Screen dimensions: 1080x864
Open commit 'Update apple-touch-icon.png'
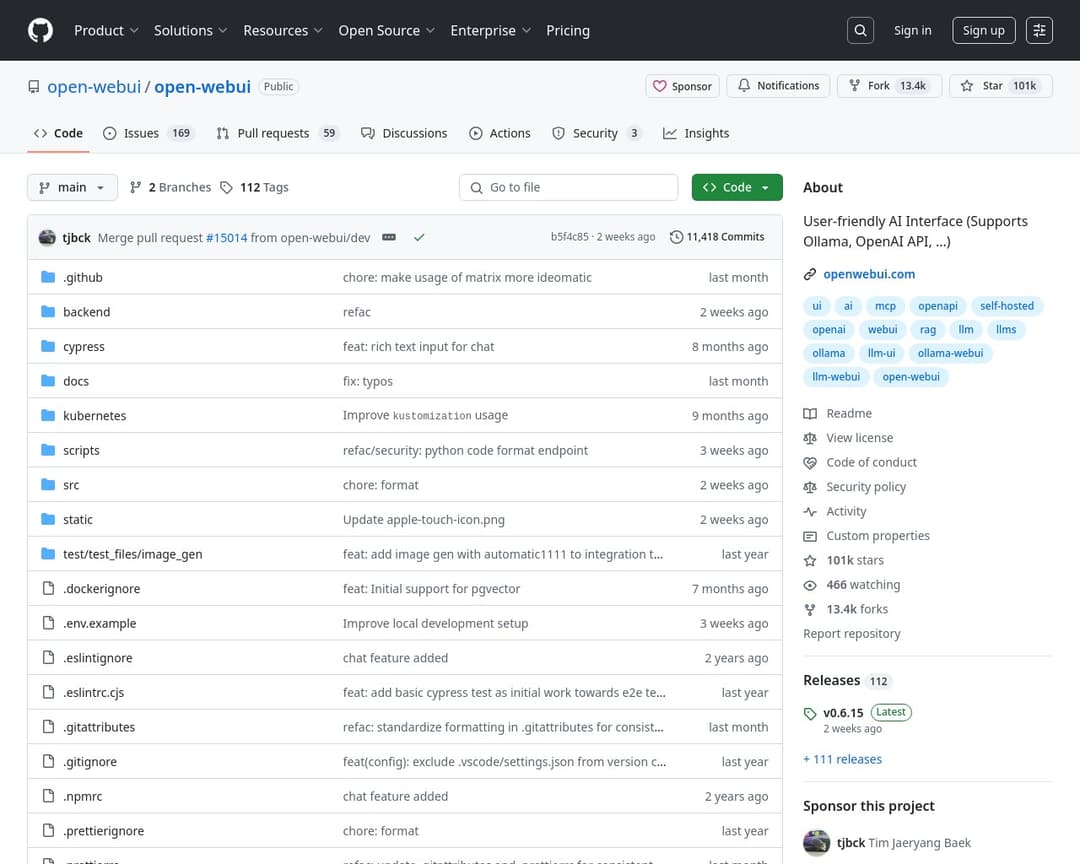click(424, 520)
